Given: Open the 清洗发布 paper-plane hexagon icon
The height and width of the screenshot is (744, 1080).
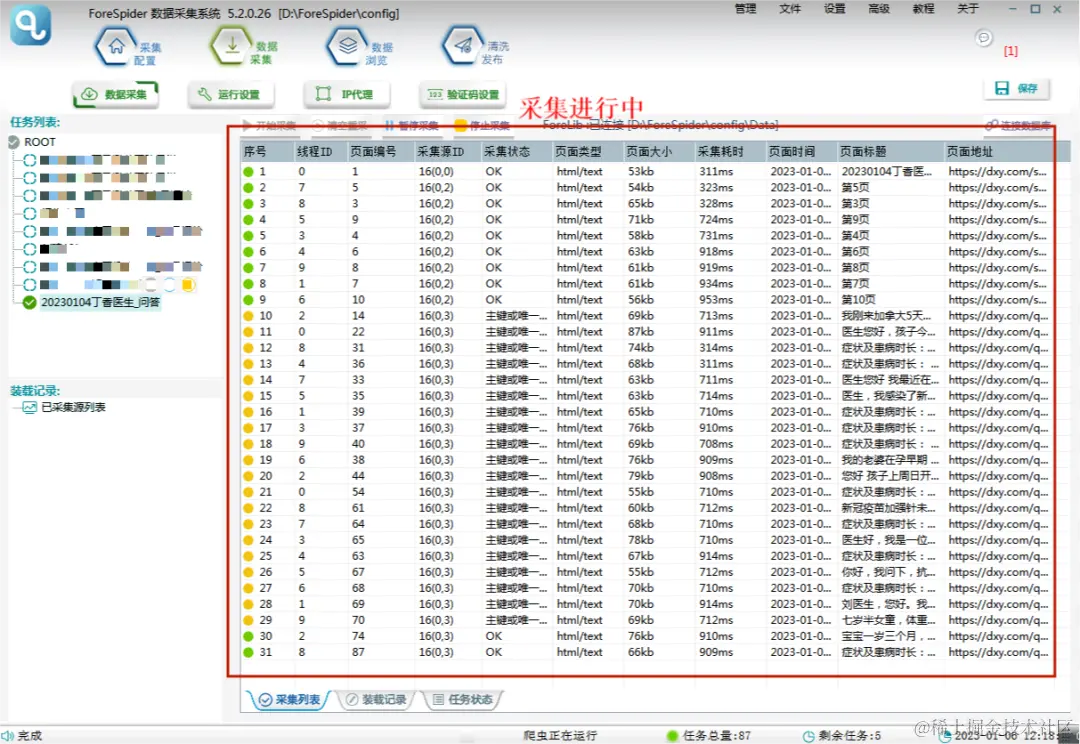Looking at the screenshot, I should pyautogui.click(x=464, y=45).
